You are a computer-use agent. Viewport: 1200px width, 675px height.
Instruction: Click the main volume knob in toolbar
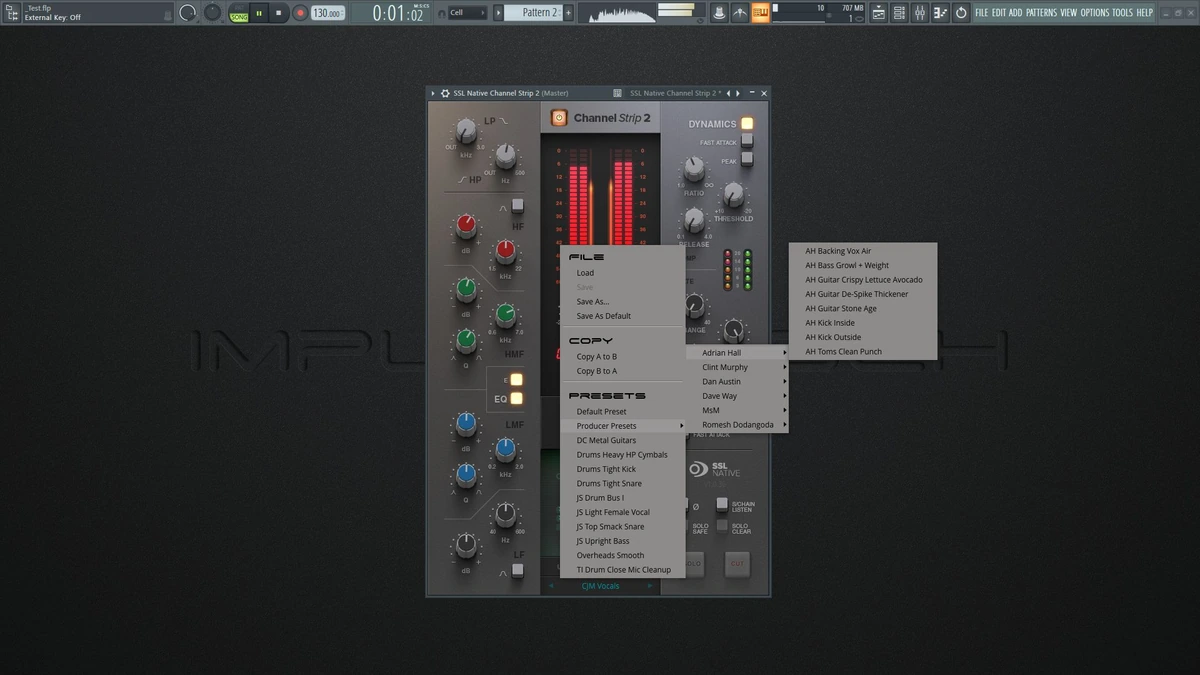pos(188,13)
